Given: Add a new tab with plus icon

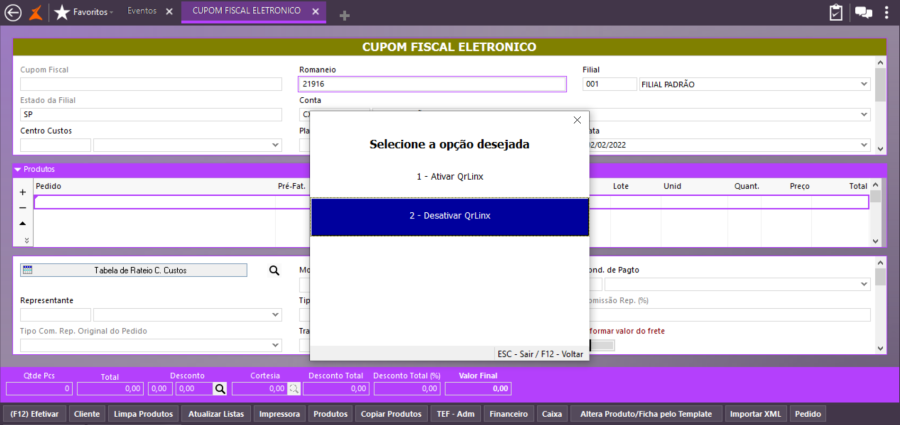Looking at the screenshot, I should point(344,16).
